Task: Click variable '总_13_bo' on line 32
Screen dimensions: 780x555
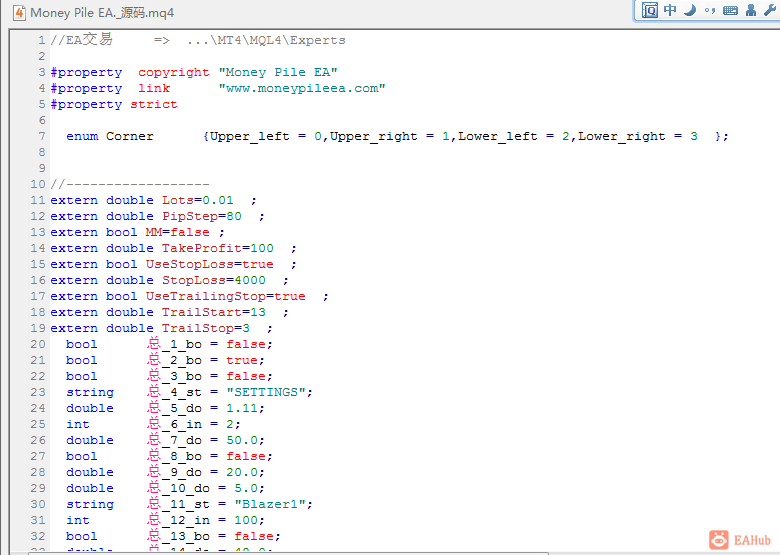Action: click(x=178, y=536)
